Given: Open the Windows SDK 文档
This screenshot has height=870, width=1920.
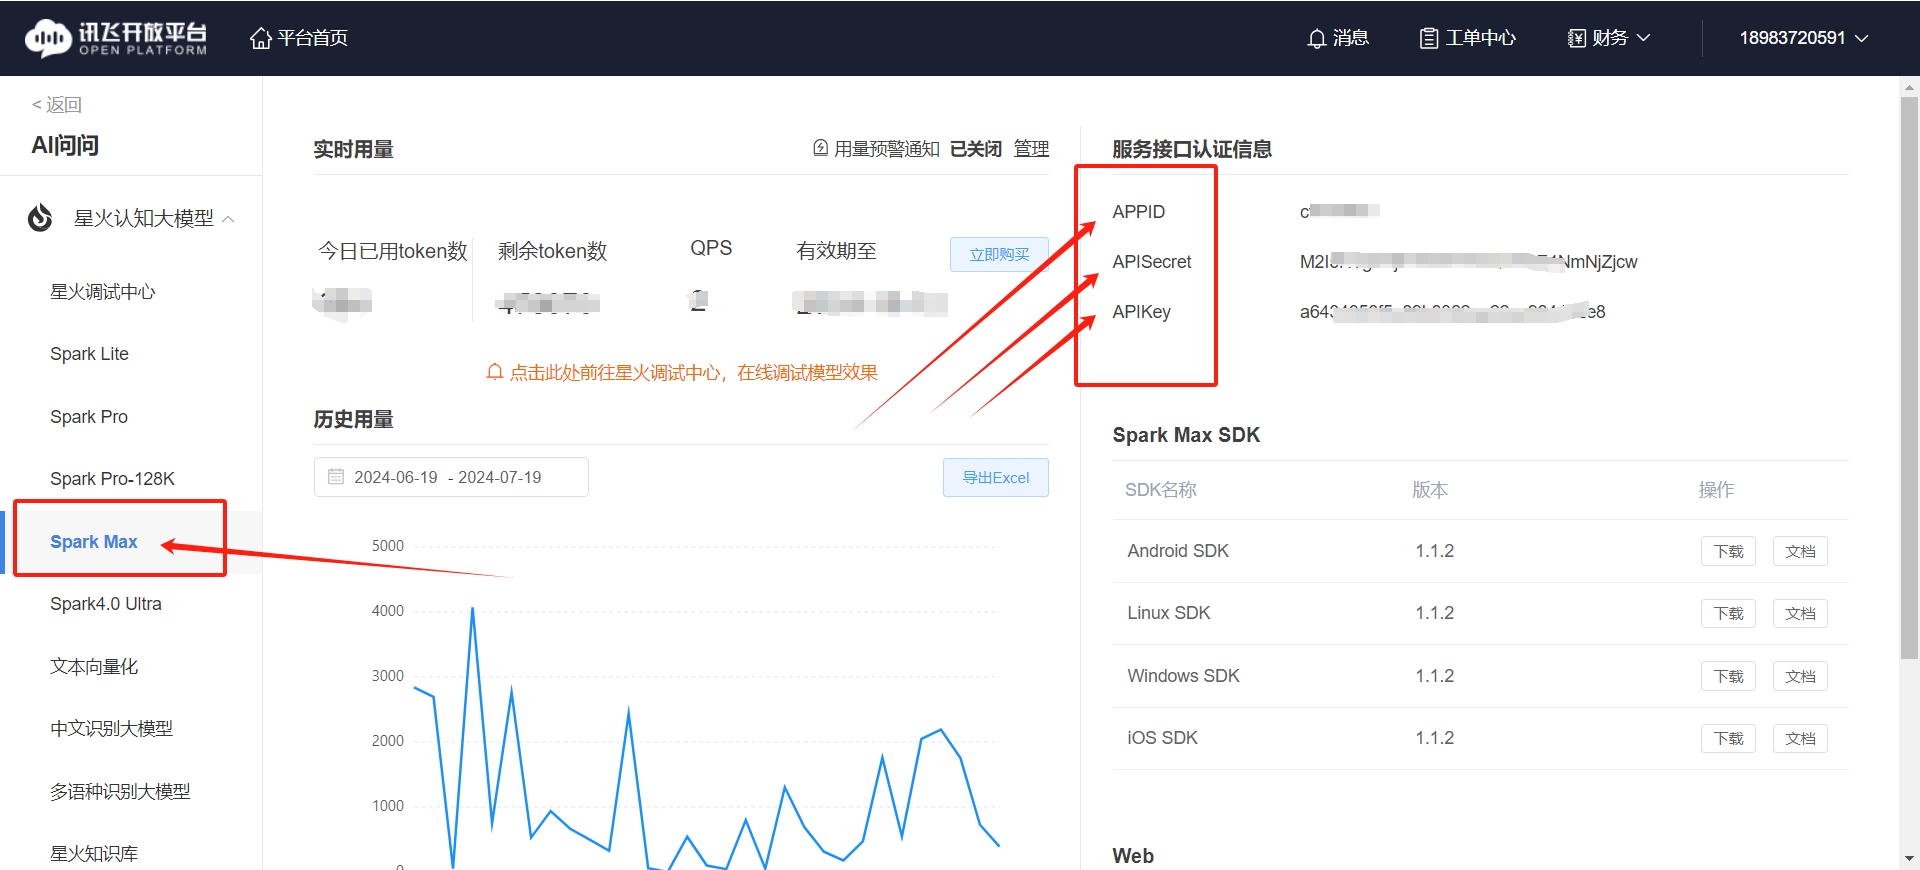Looking at the screenshot, I should click(x=1800, y=676).
